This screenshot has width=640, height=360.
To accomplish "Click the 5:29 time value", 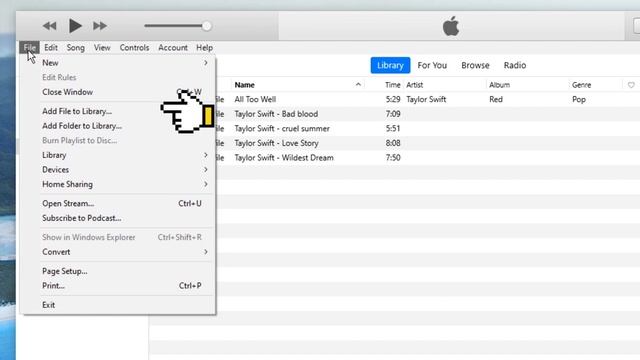I will point(393,99).
